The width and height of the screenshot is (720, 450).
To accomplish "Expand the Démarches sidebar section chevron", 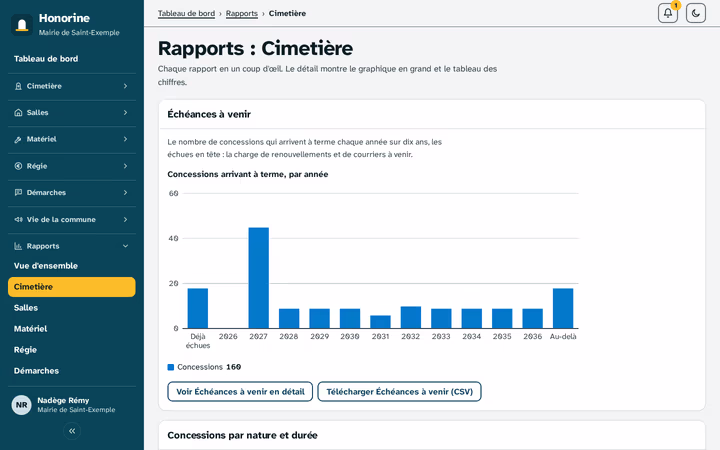I will tap(125, 192).
